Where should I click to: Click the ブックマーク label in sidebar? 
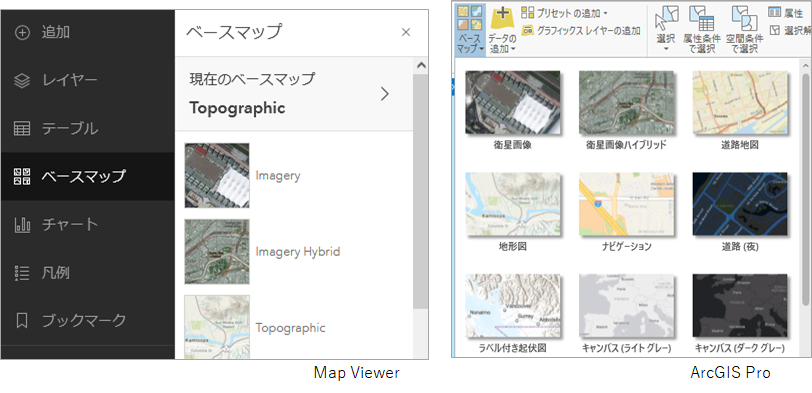pyautogui.click(x=84, y=321)
